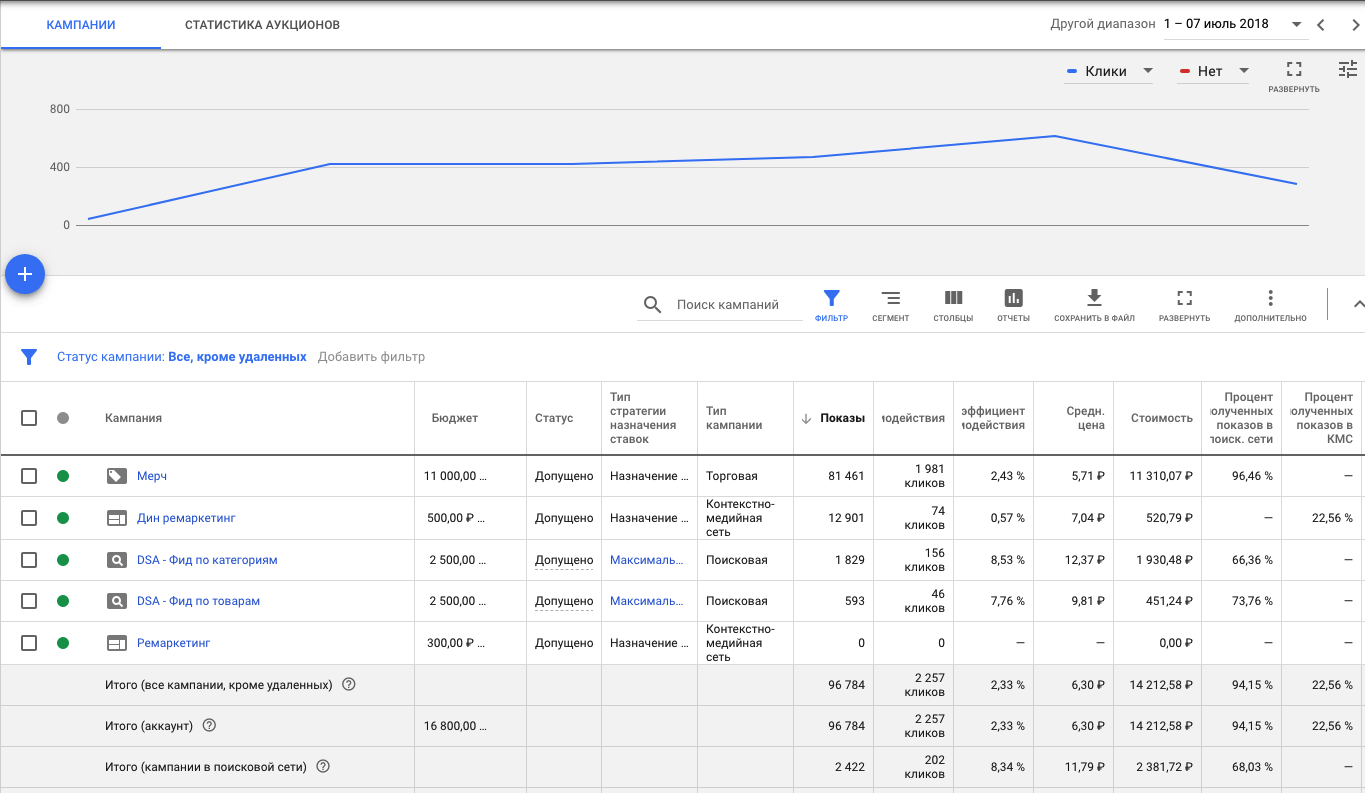
Task: Open DSA - Фид по категориям campaign link
Action: [x=207, y=560]
